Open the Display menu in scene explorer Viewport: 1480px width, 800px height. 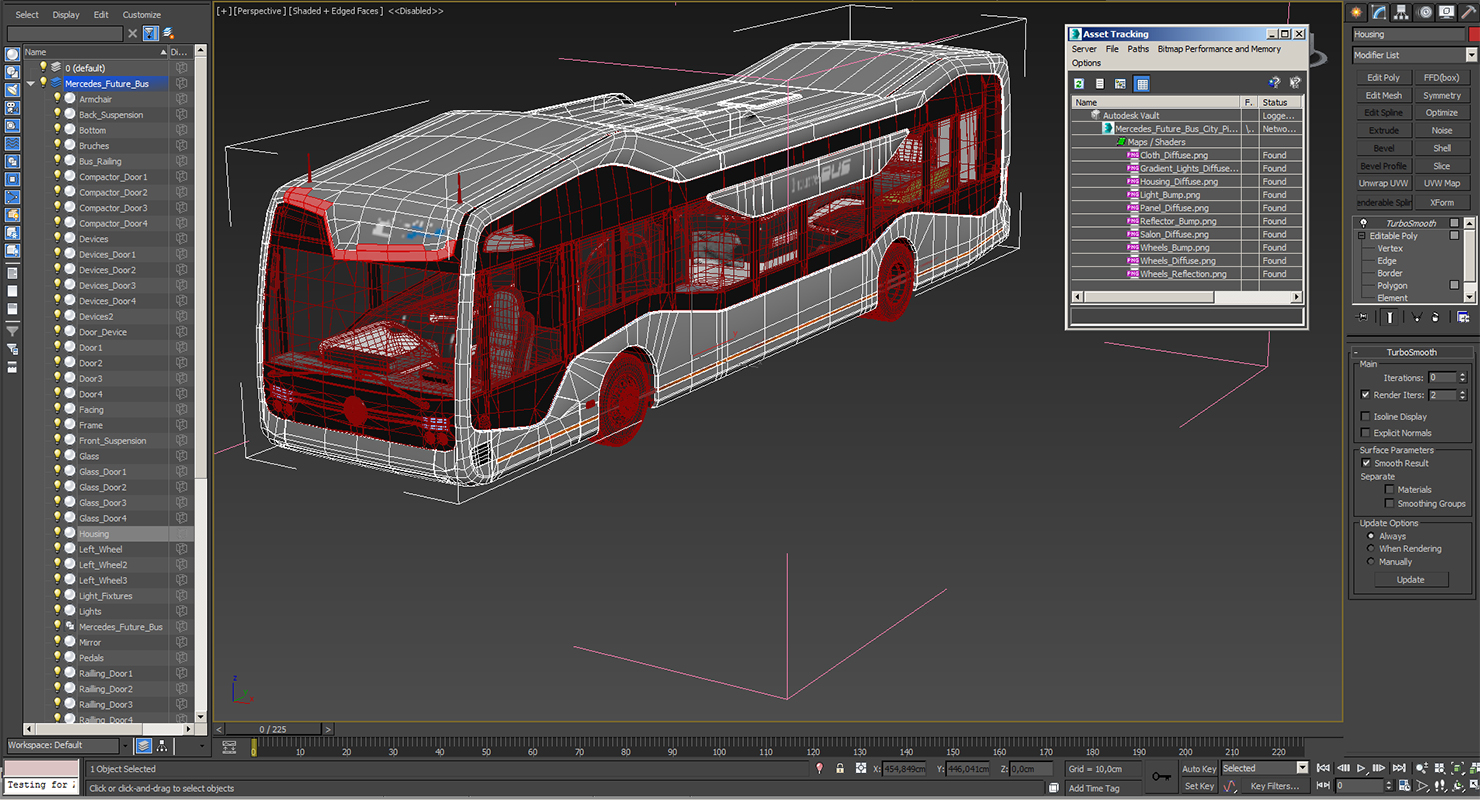(66, 15)
